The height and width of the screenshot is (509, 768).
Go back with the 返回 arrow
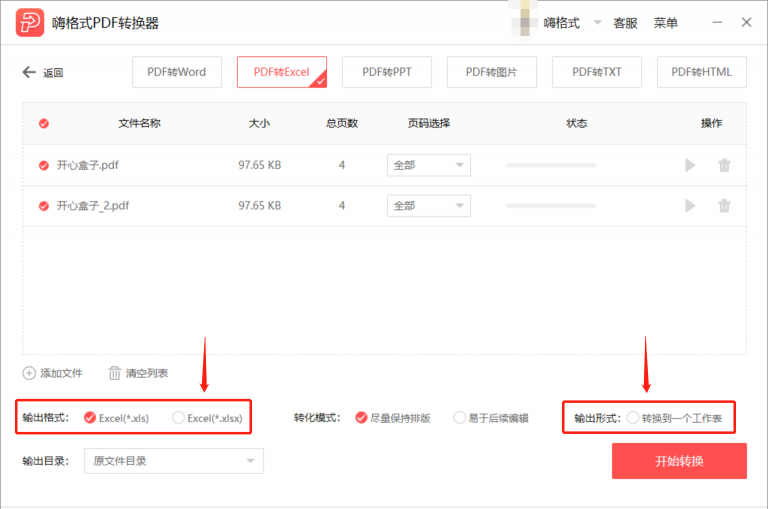(x=29, y=72)
